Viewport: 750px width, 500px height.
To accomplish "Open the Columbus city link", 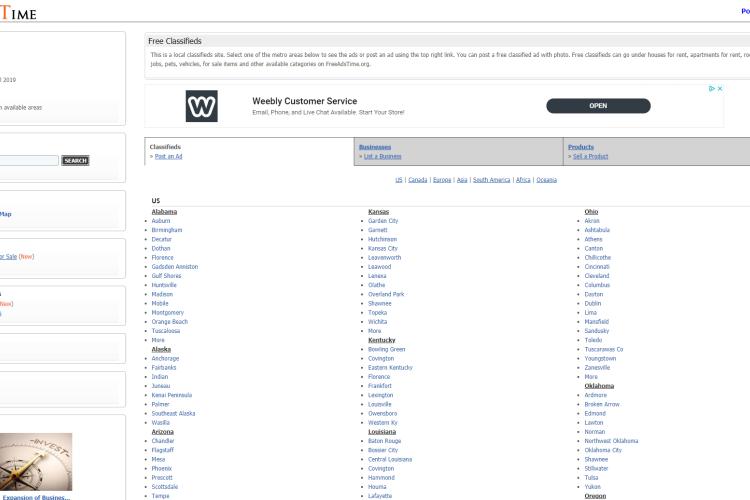I will [x=597, y=285].
